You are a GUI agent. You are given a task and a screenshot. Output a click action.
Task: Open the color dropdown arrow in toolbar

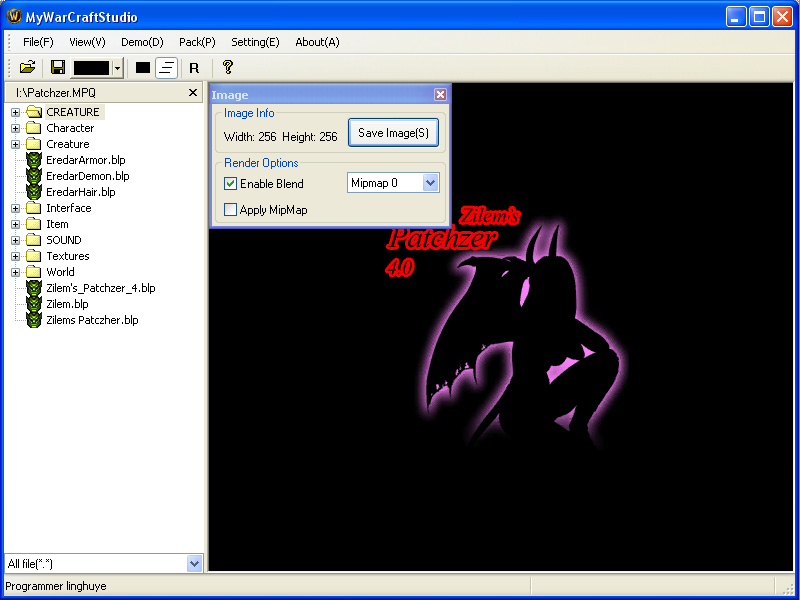coord(118,67)
